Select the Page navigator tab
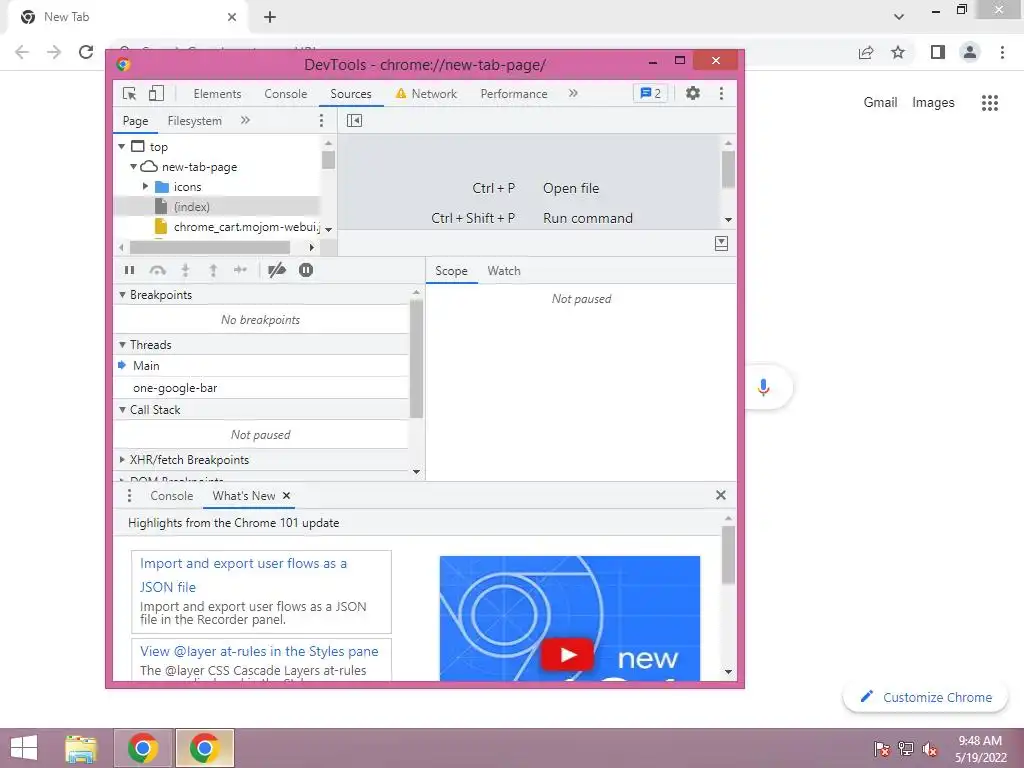Image resolution: width=1024 pixels, height=768 pixels. 135,121
